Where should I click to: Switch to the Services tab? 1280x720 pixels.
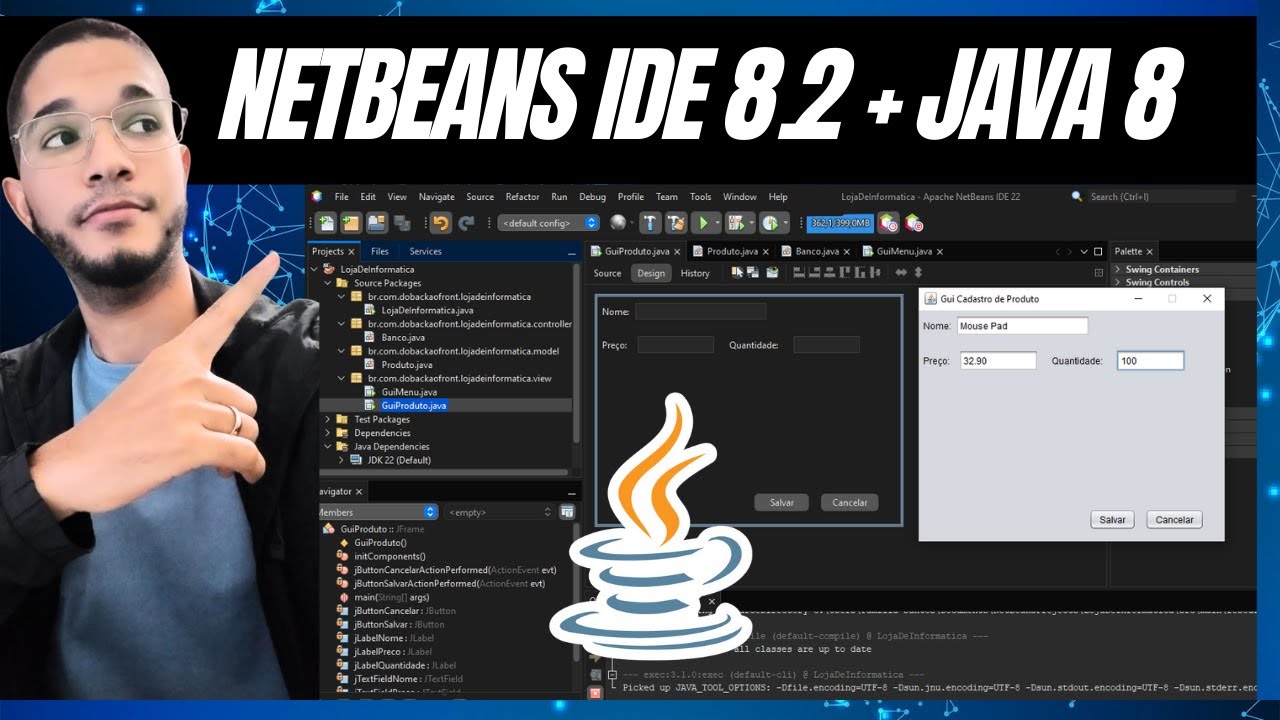(425, 251)
